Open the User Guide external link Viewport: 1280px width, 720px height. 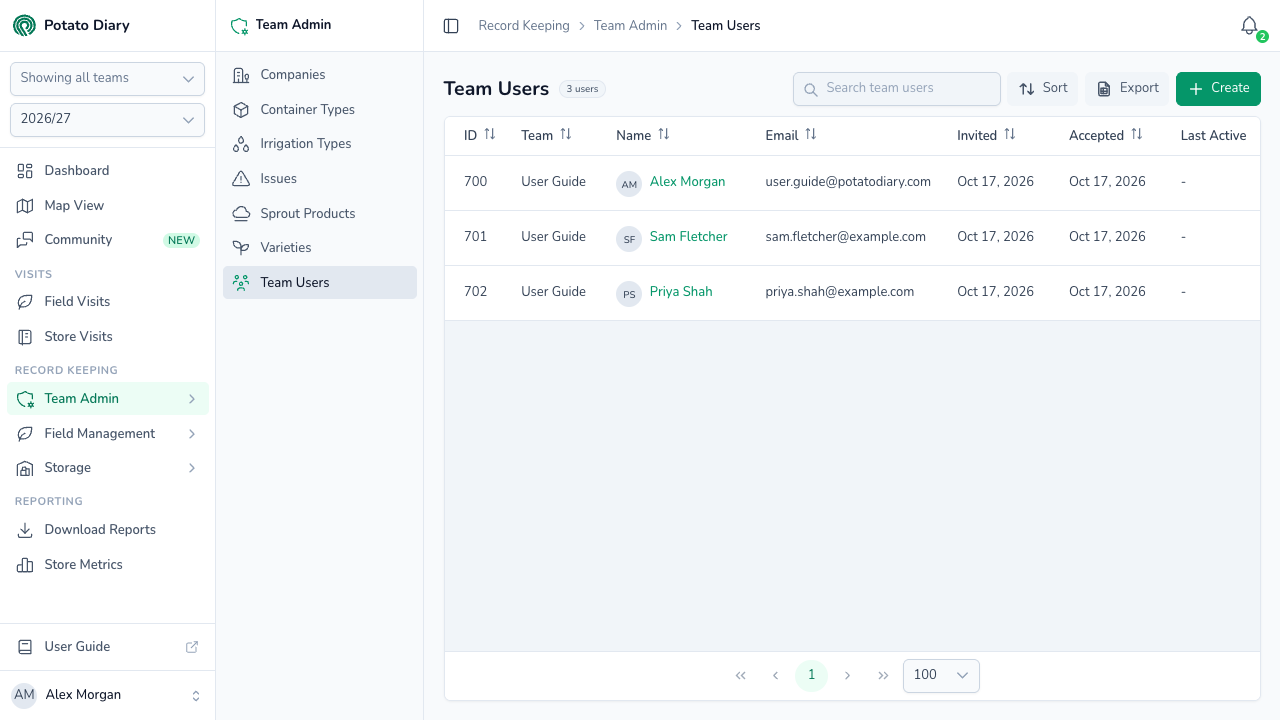tap(108, 647)
